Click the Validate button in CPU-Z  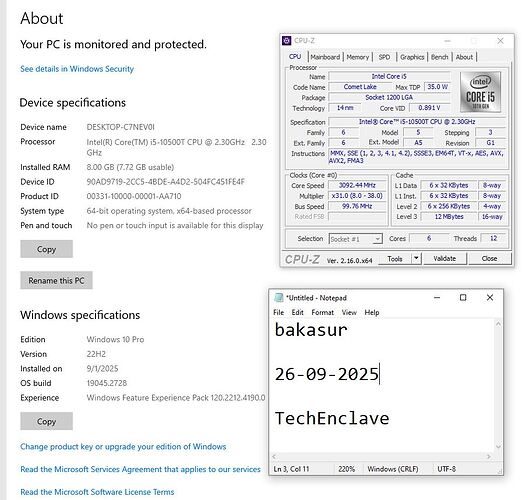click(x=444, y=259)
